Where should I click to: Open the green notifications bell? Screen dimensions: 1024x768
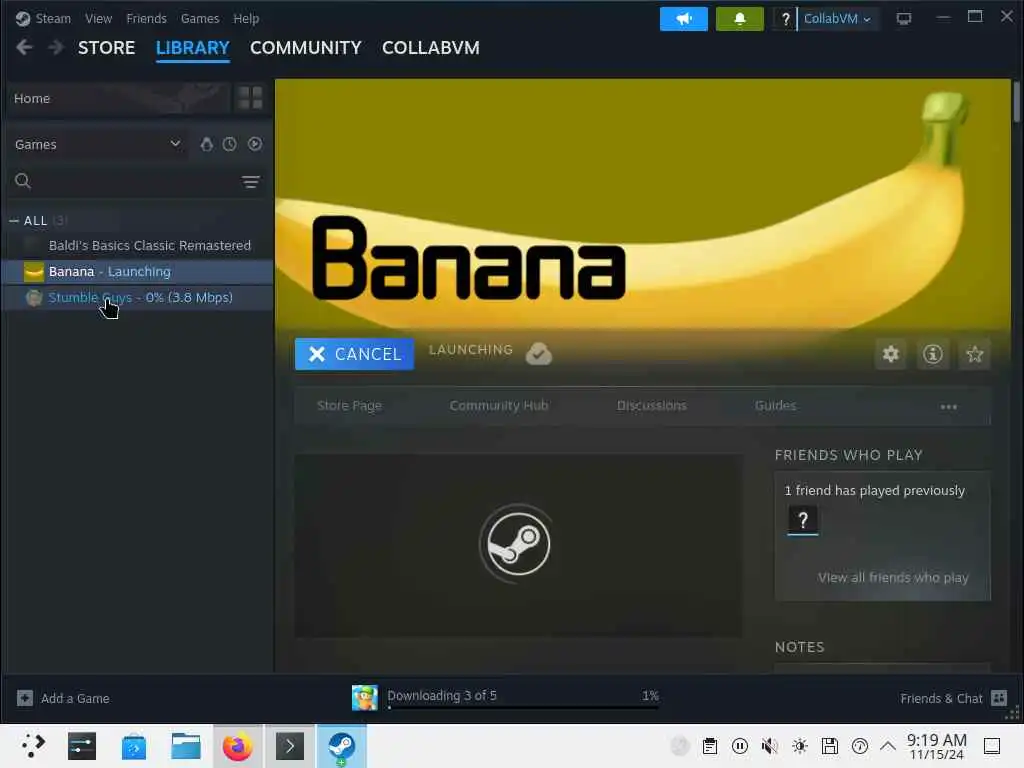click(739, 18)
